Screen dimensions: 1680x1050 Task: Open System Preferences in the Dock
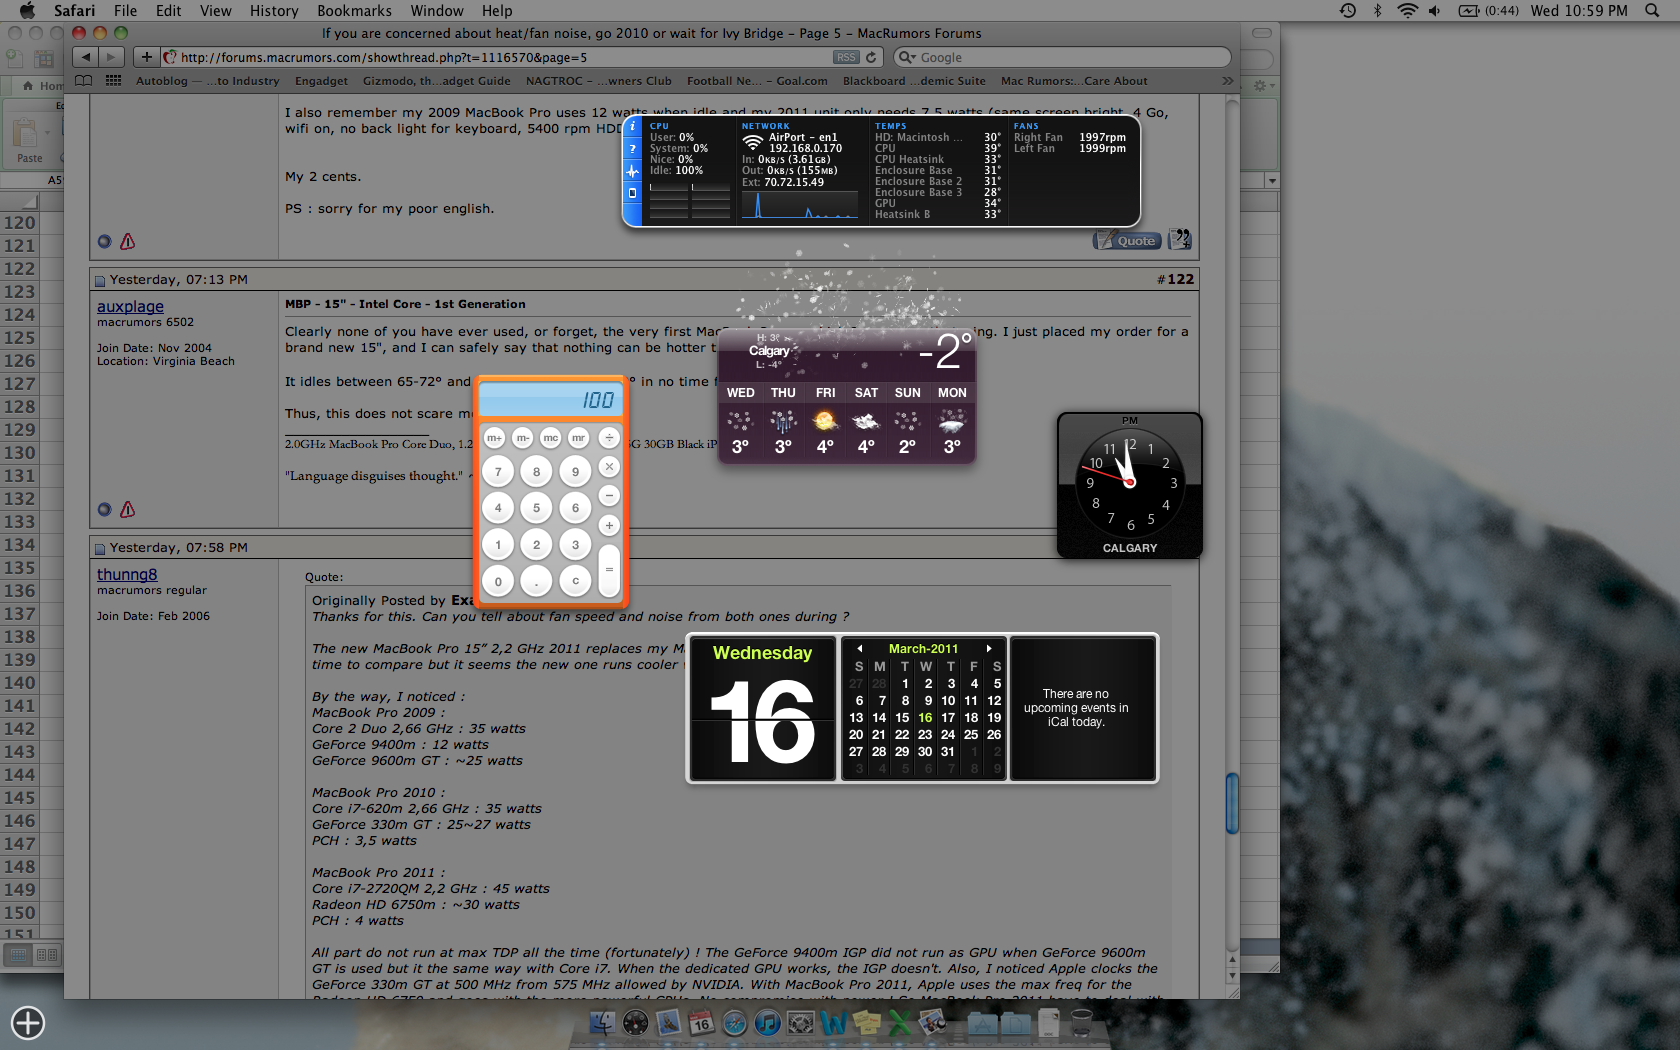800,1023
